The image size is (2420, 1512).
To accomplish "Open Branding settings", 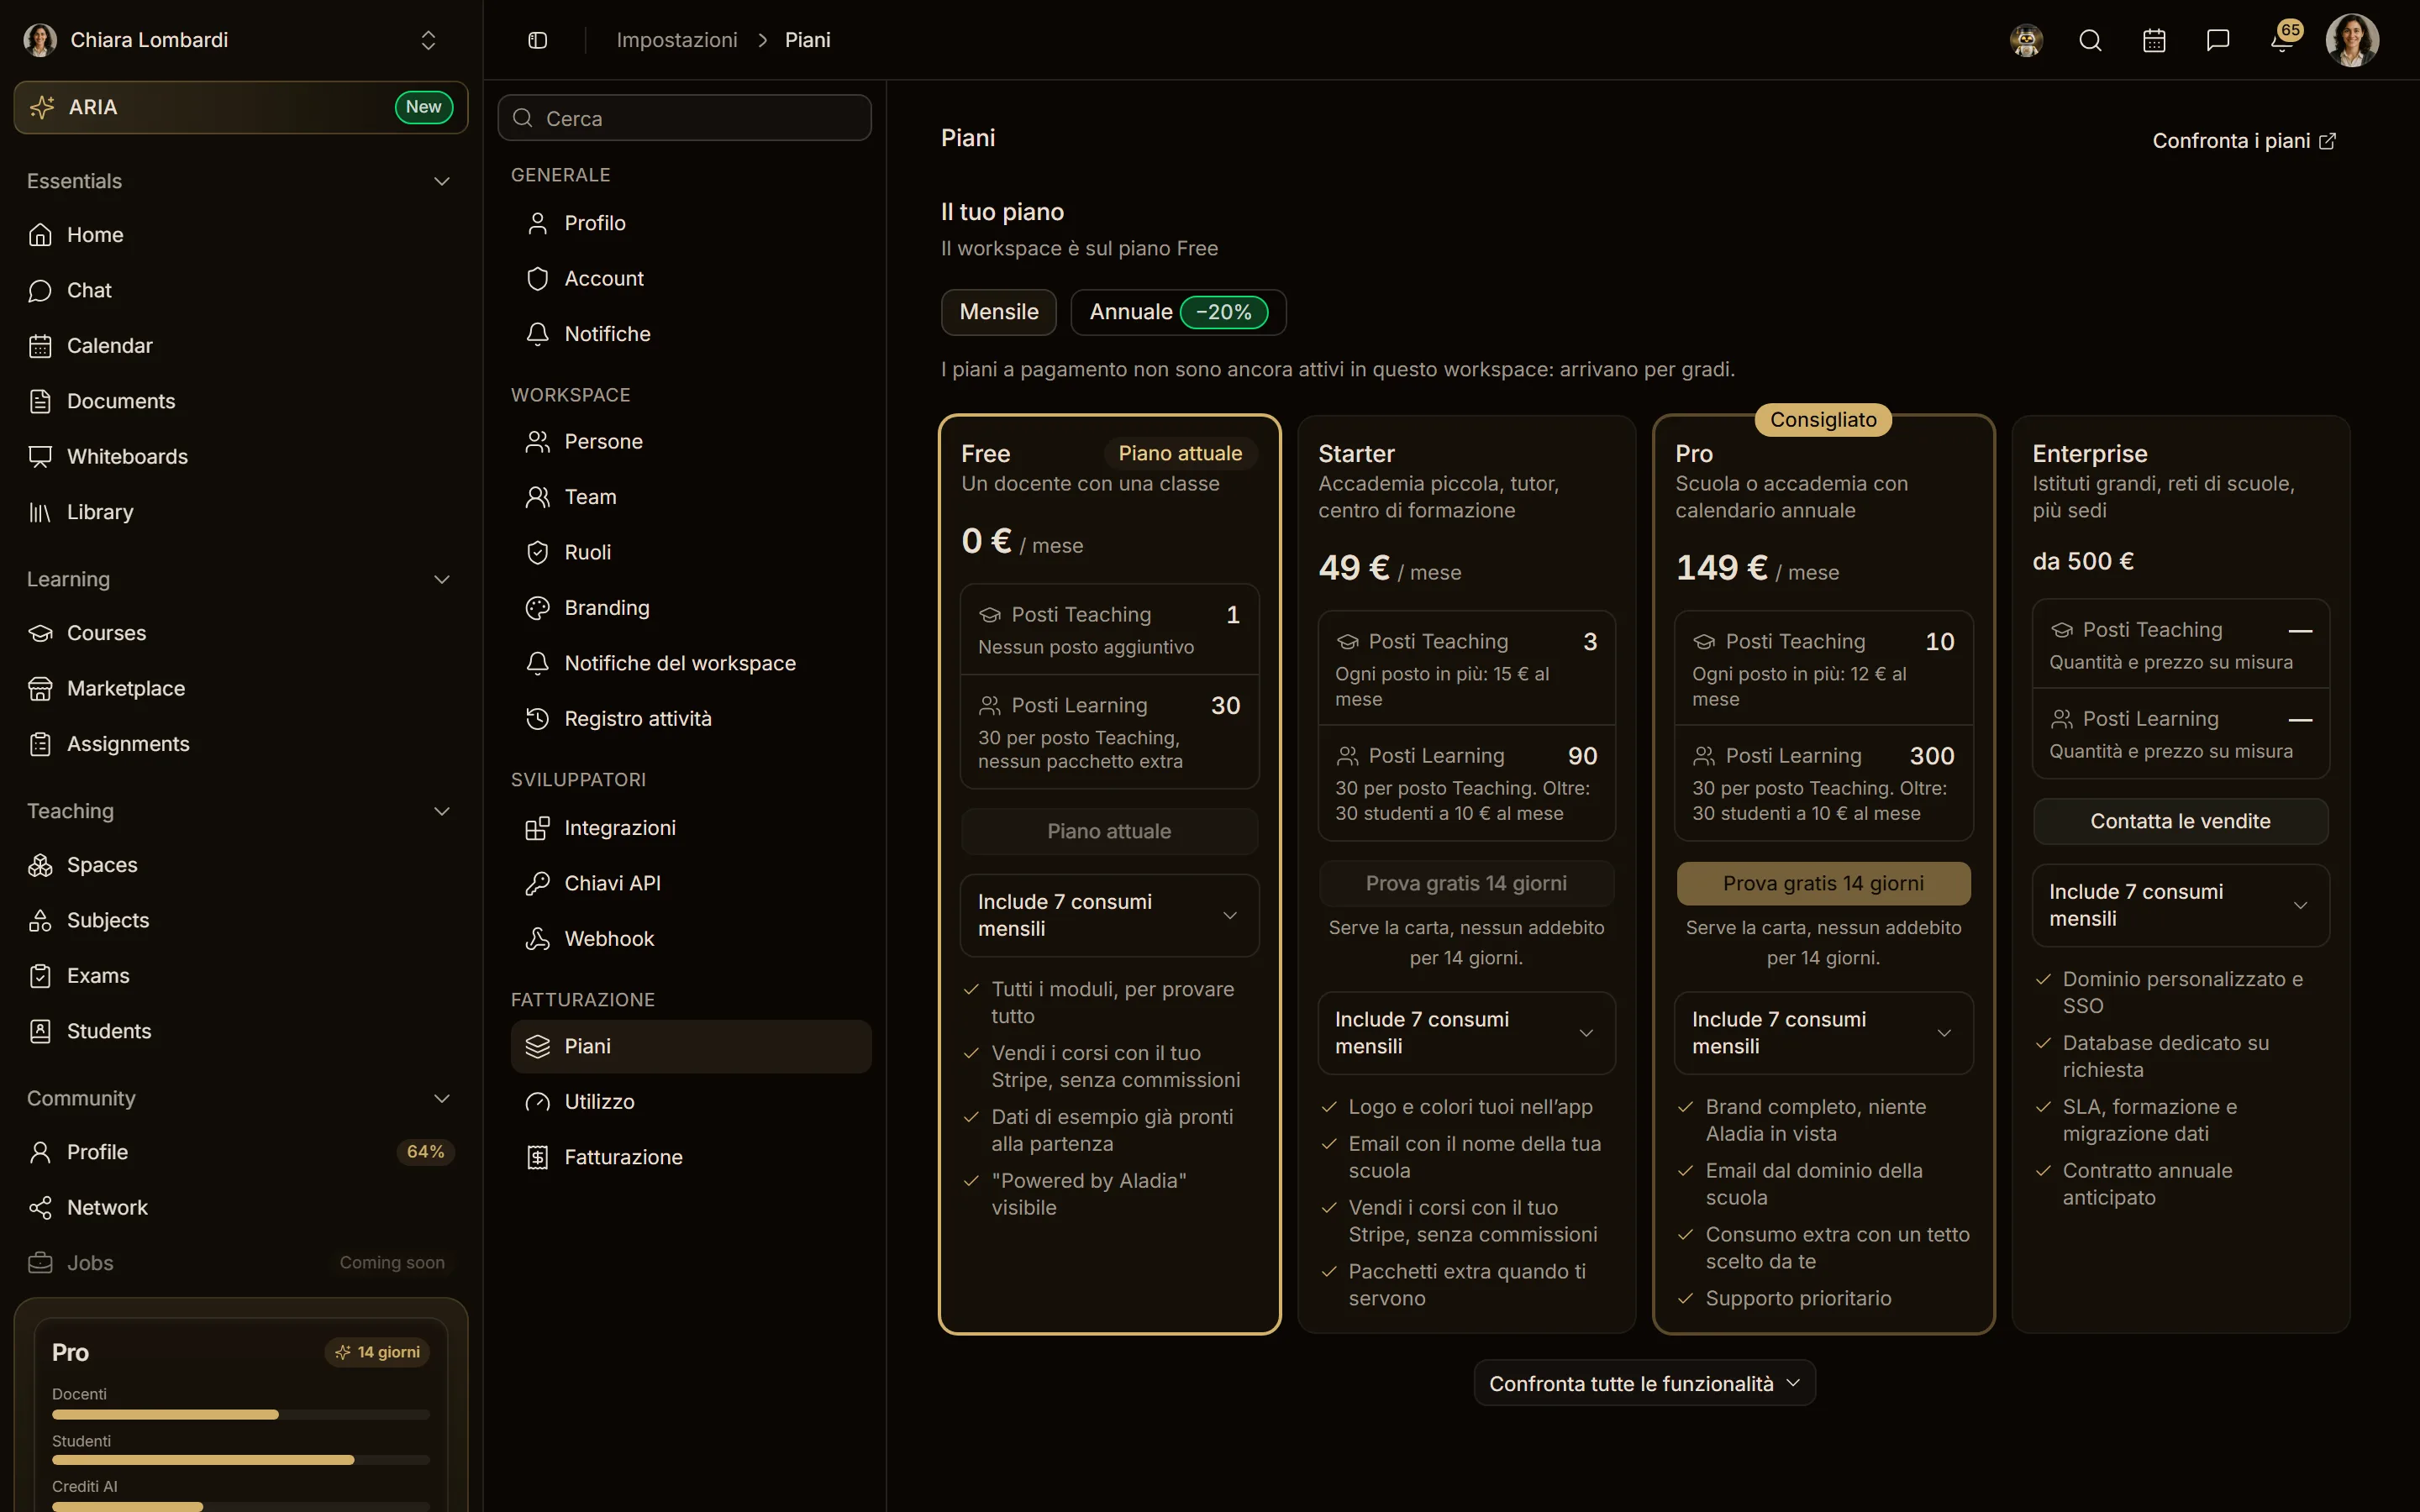I will point(691,608).
